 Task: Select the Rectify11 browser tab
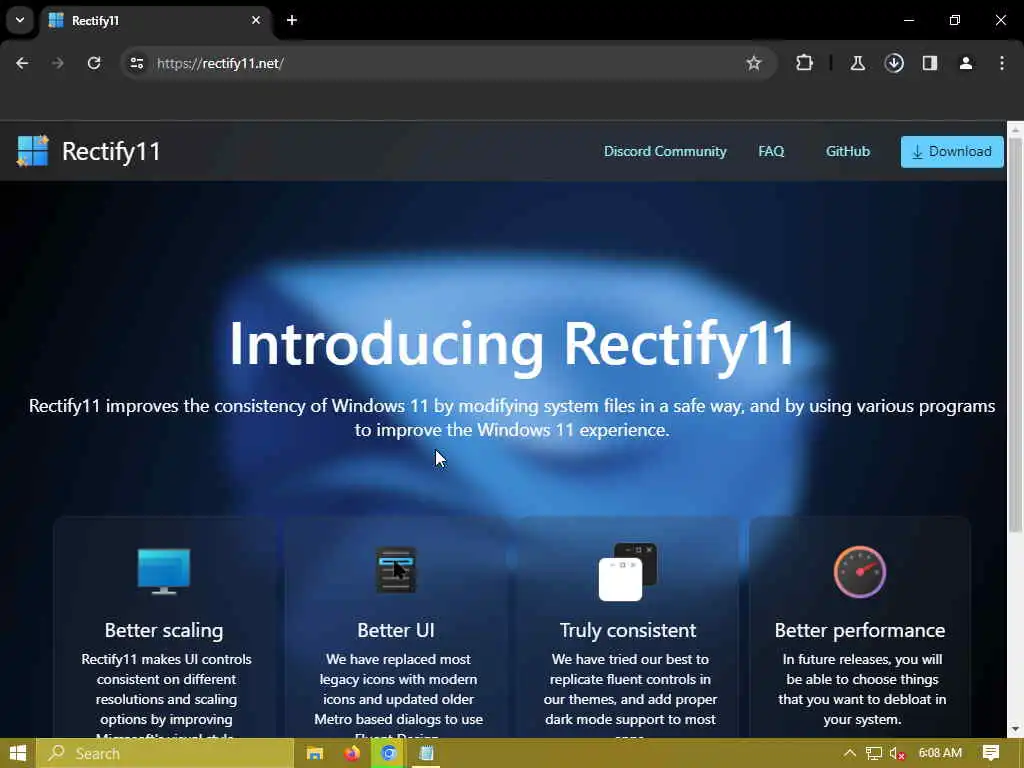[155, 20]
